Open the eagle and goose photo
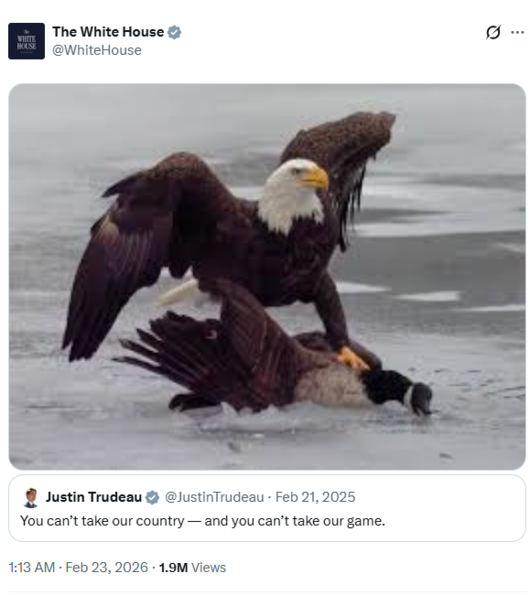The image size is (530, 595). click(x=267, y=277)
